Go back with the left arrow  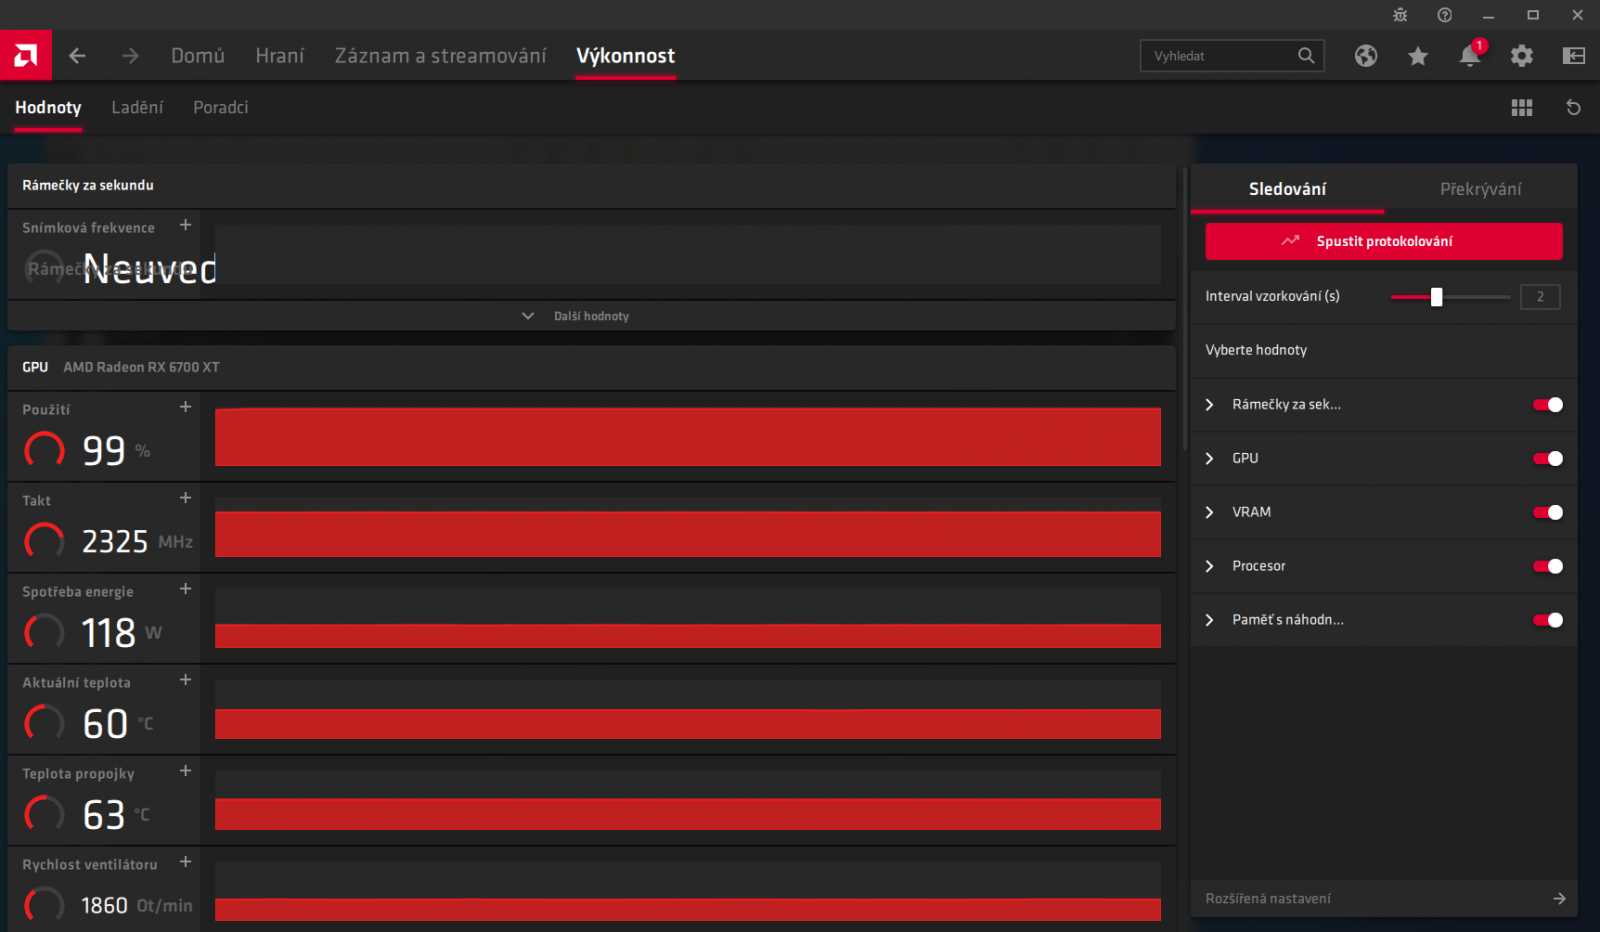pos(77,56)
